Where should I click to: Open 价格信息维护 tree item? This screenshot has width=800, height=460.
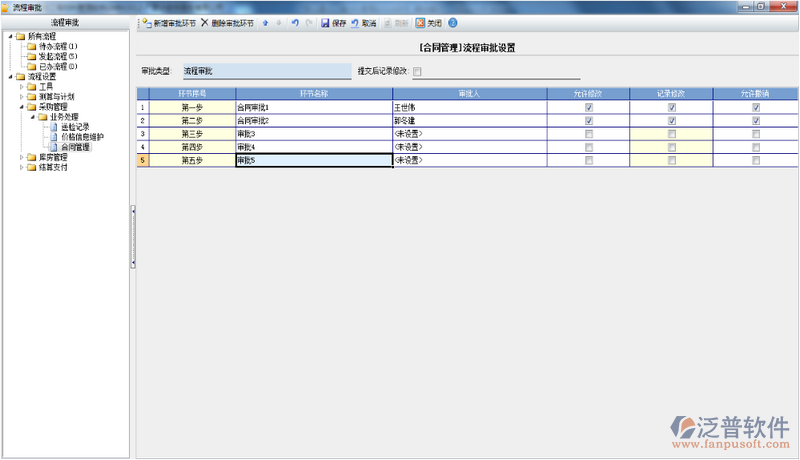[x=81, y=136]
